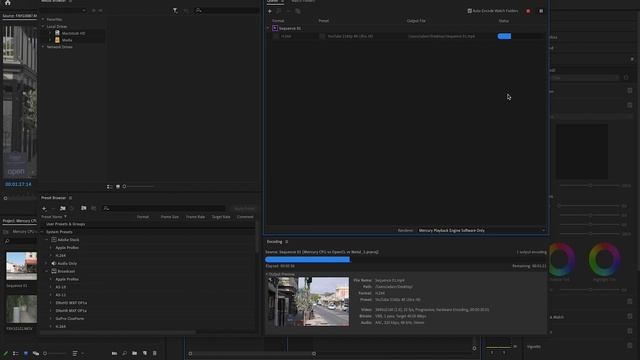
Task: Select GoPro CineForm preset
Action: (x=70, y=318)
